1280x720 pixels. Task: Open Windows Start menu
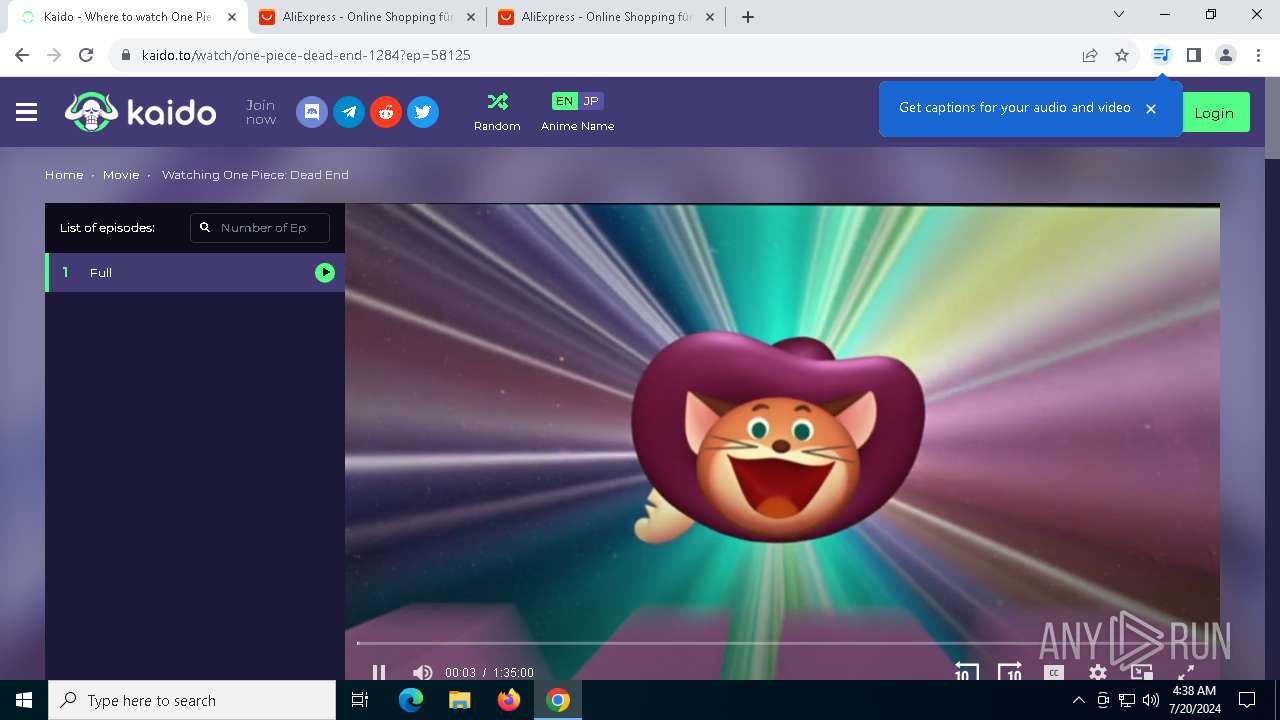coord(24,700)
